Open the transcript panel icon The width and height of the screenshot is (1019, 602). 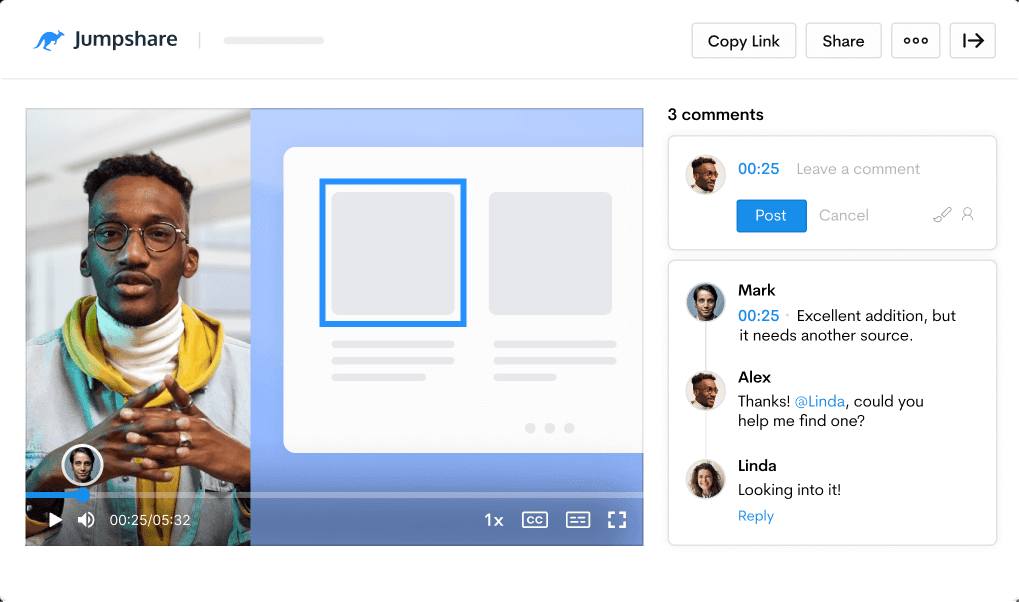point(577,520)
